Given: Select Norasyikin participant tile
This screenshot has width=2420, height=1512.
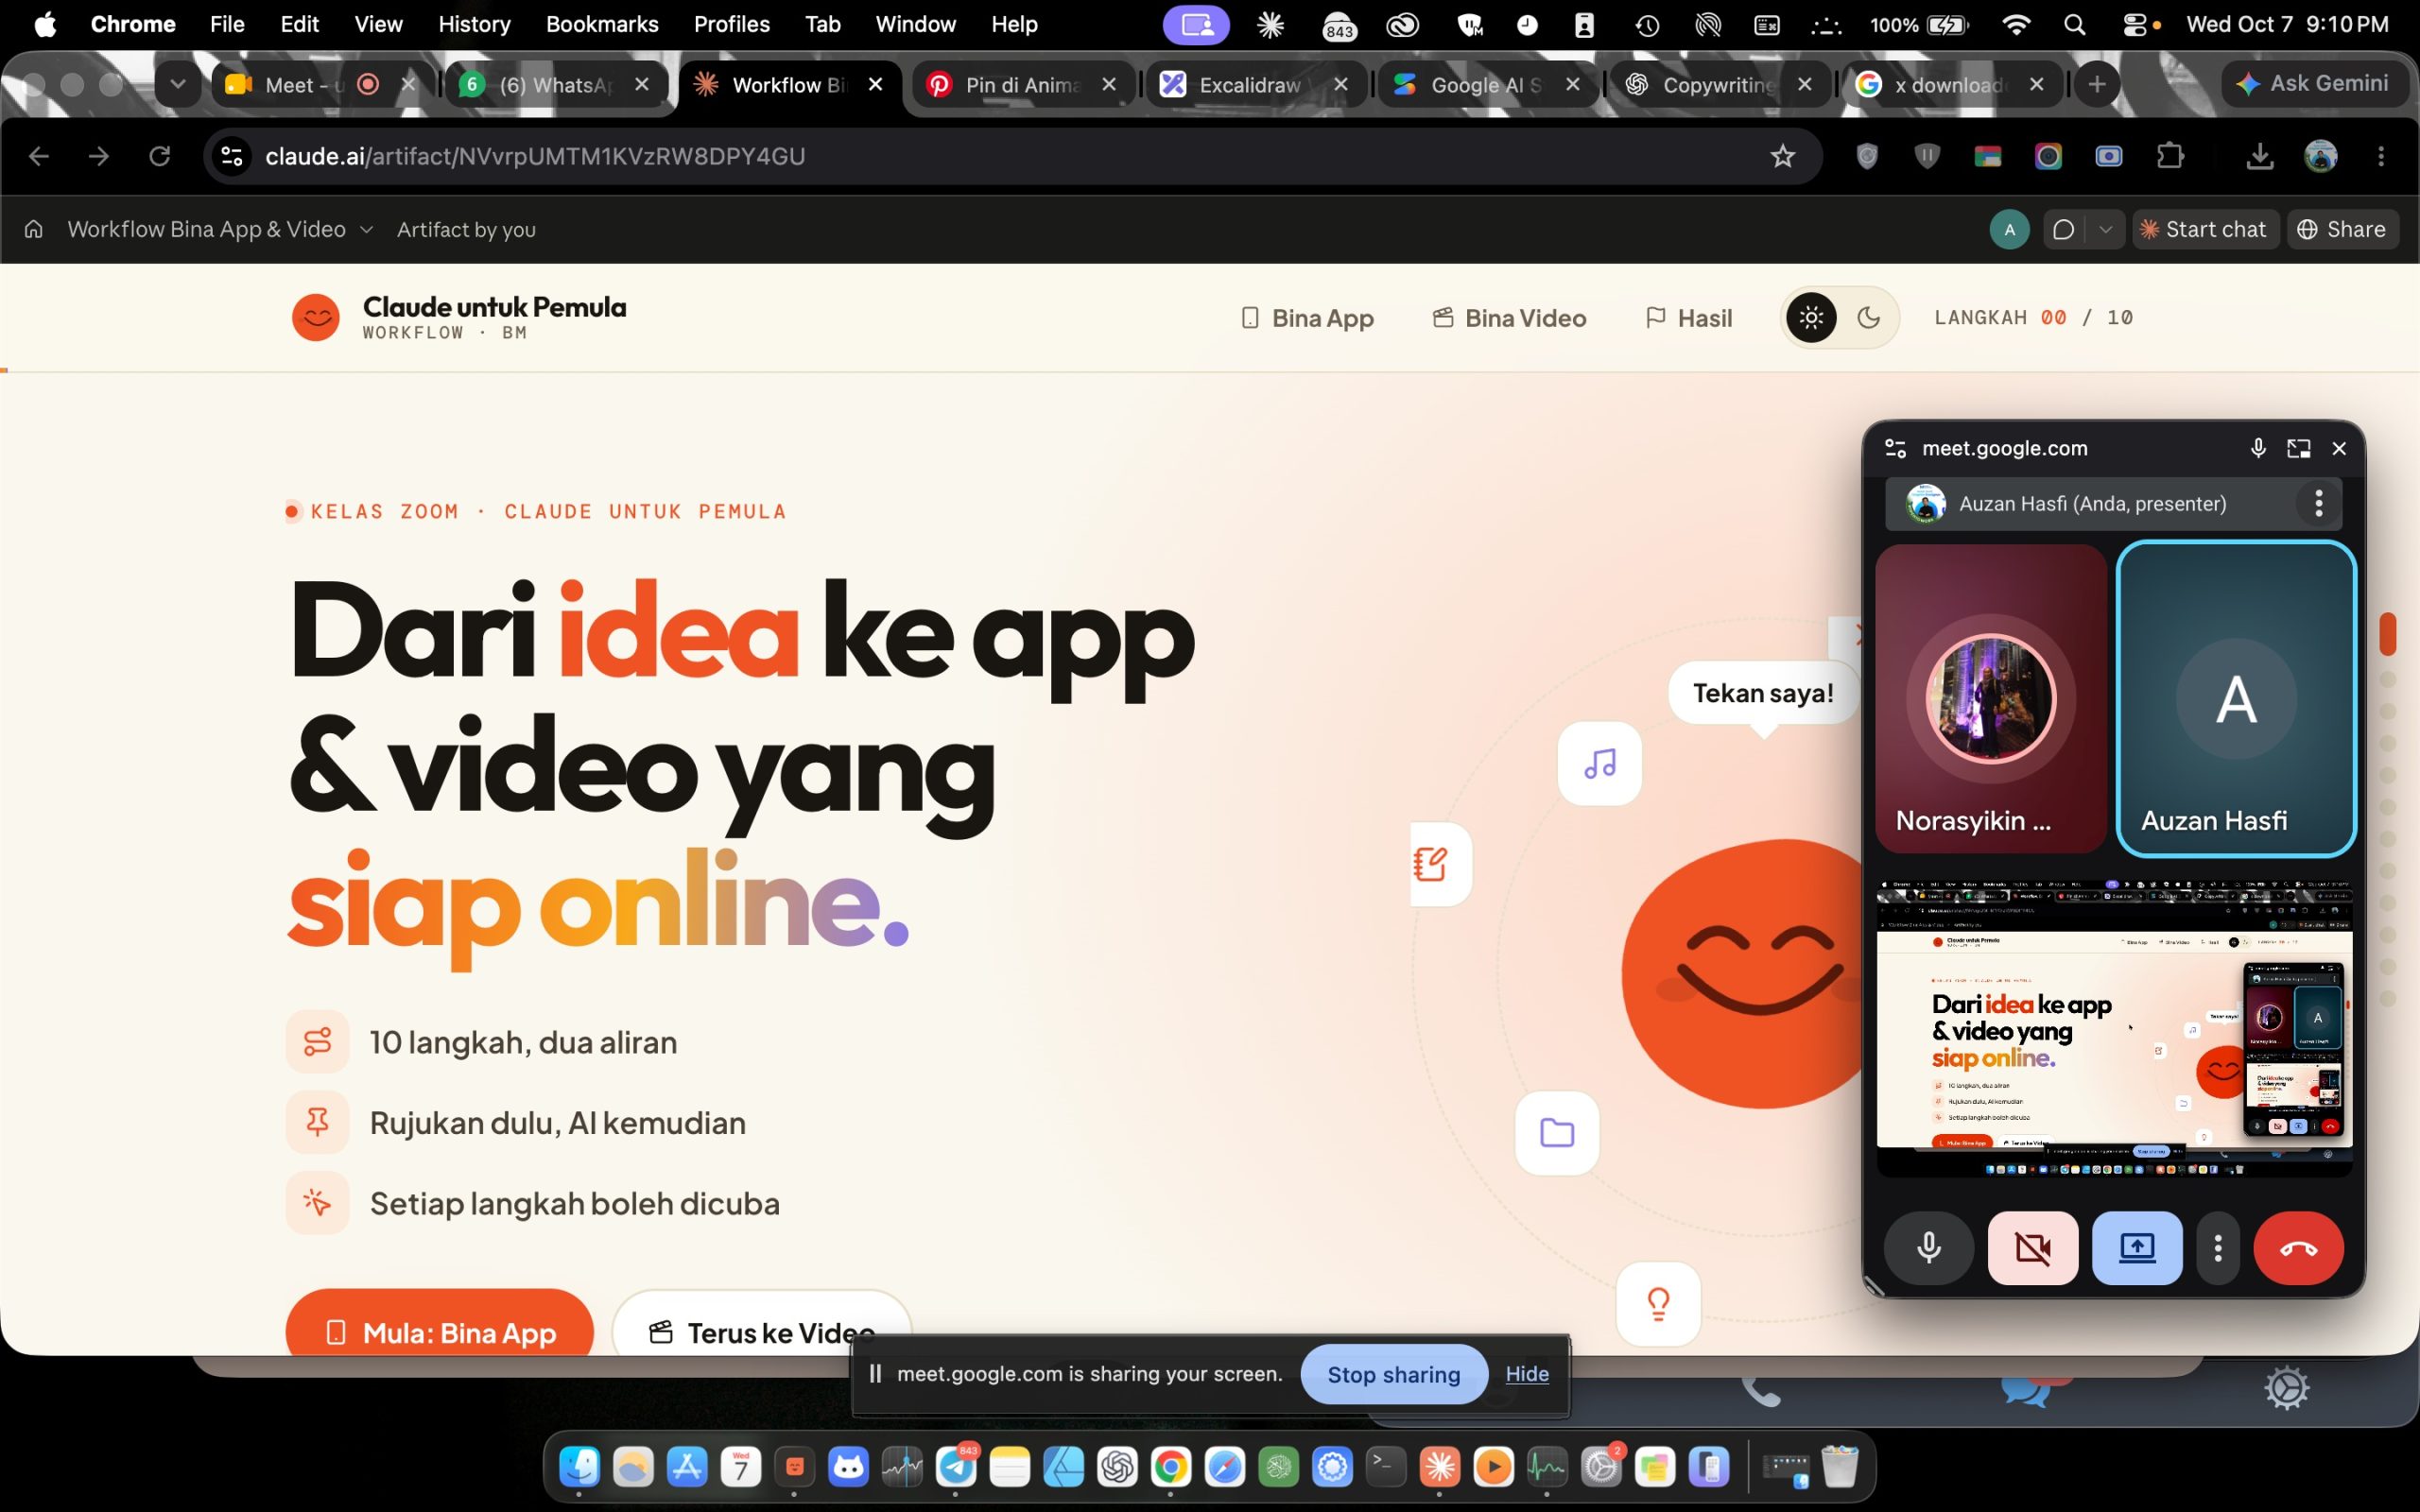Looking at the screenshot, I should point(1990,698).
